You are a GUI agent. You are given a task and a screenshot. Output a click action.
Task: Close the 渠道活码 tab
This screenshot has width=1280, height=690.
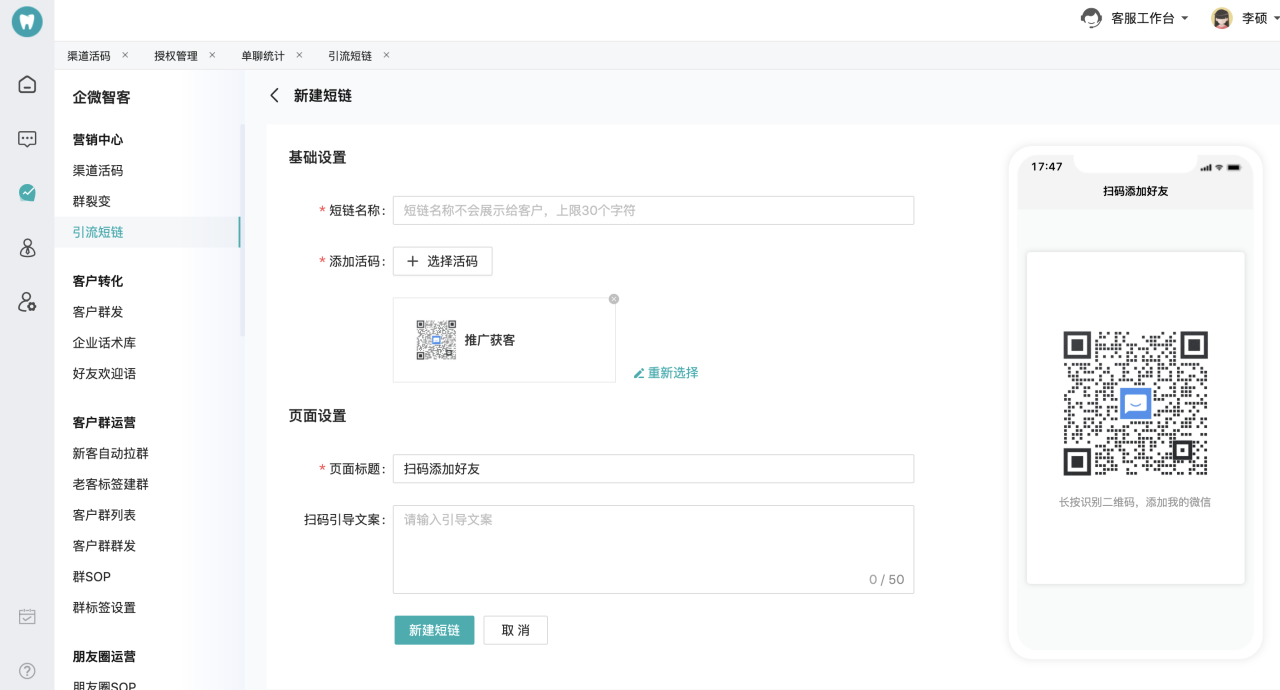coord(125,55)
